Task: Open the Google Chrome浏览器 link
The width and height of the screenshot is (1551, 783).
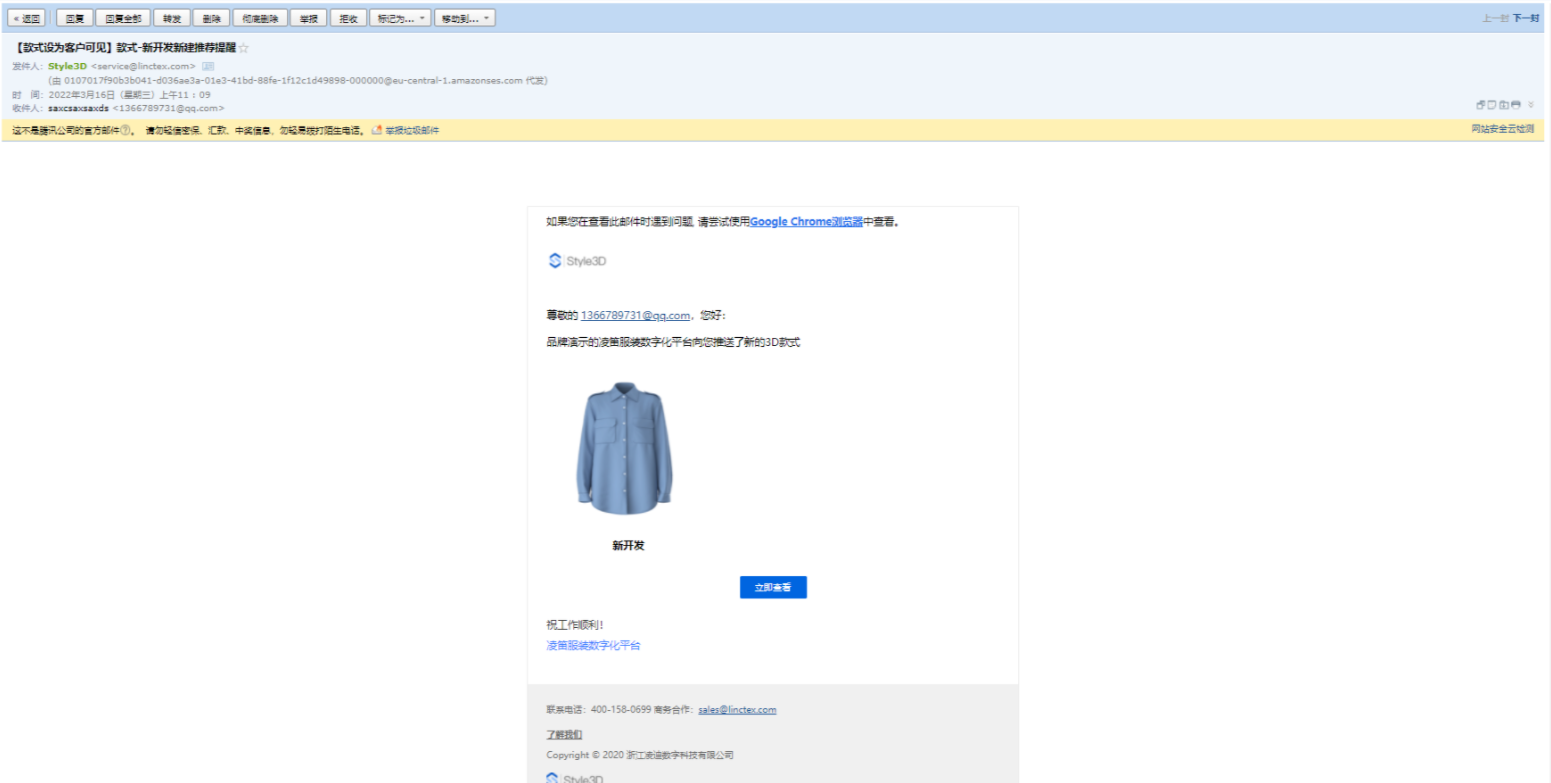Action: [x=806, y=222]
